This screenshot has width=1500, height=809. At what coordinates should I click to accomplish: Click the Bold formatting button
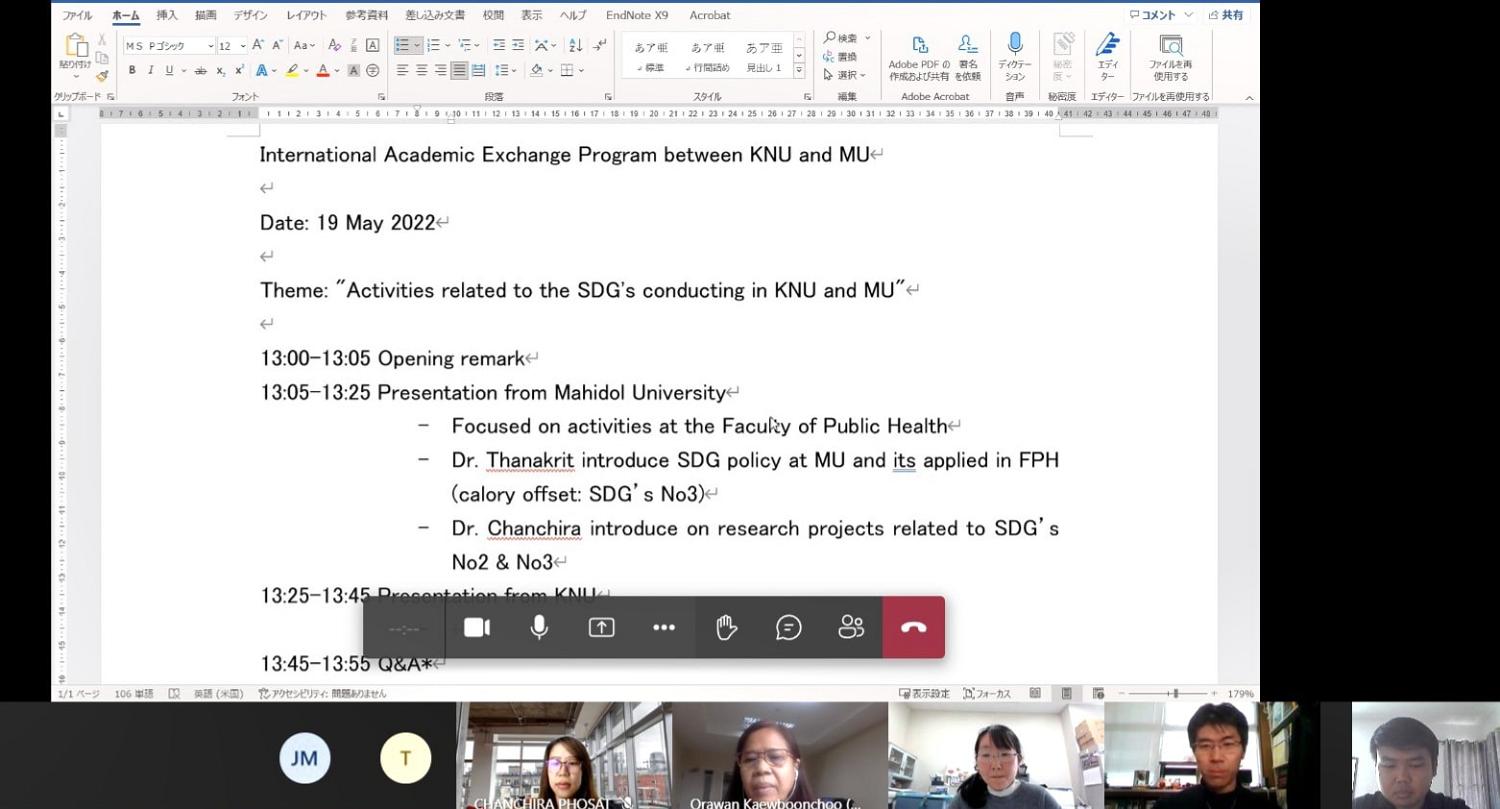coord(132,70)
